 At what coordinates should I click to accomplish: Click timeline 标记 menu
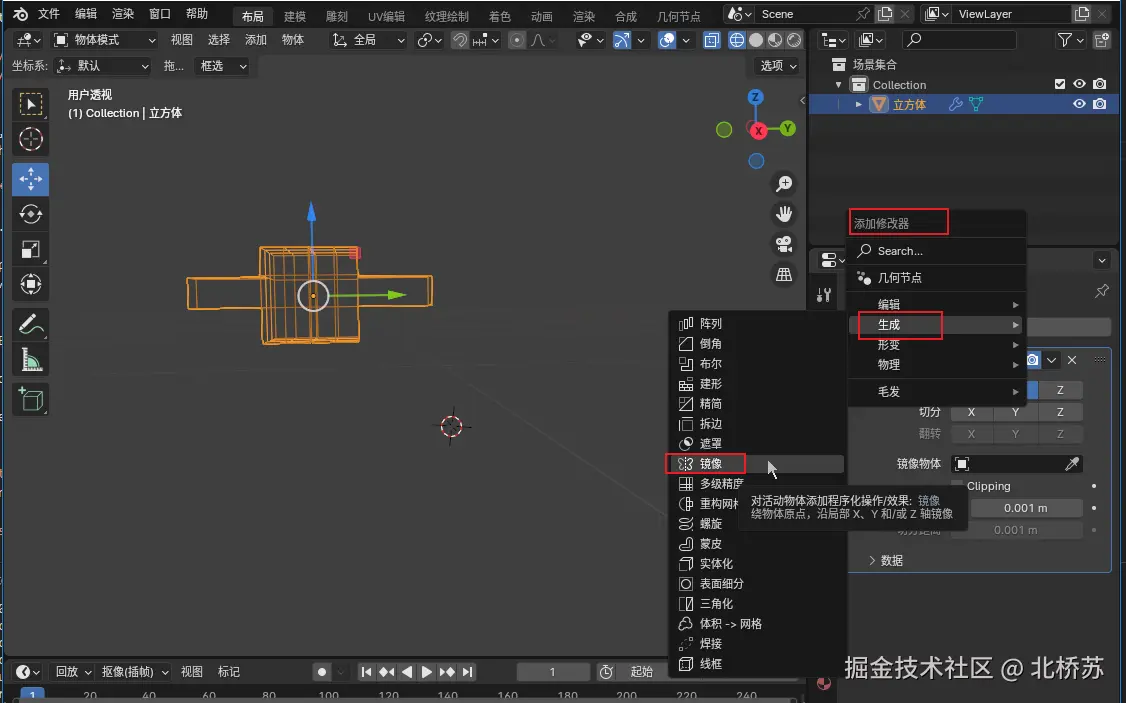click(229, 672)
